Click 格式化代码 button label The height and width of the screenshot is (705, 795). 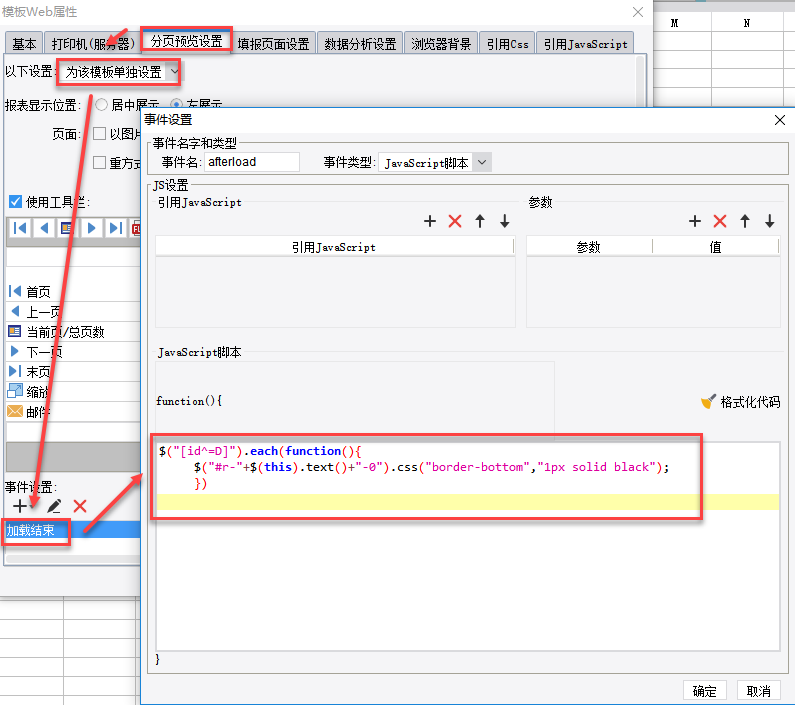point(750,402)
